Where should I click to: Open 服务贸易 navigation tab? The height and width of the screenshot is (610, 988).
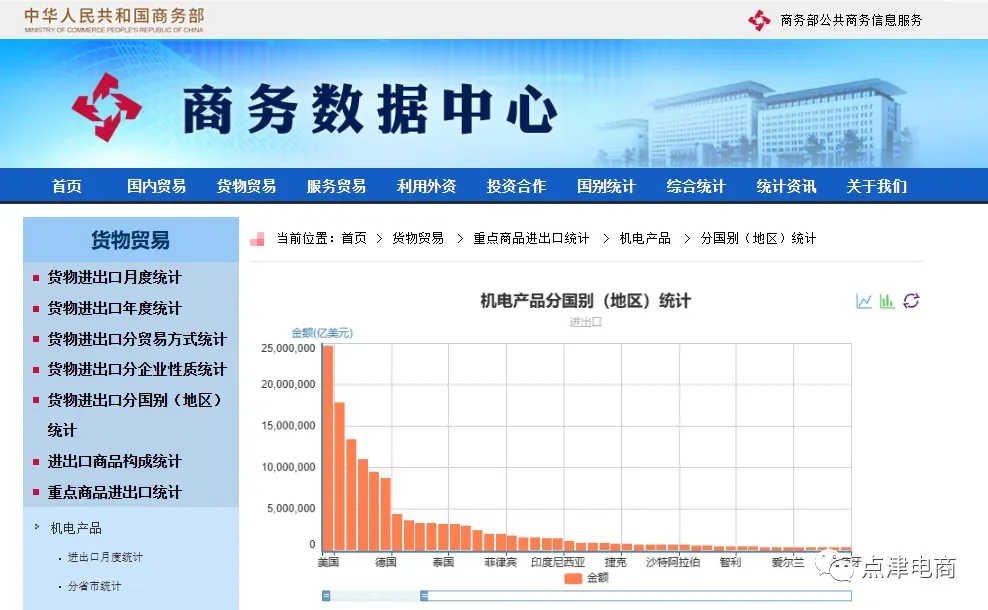coord(336,186)
